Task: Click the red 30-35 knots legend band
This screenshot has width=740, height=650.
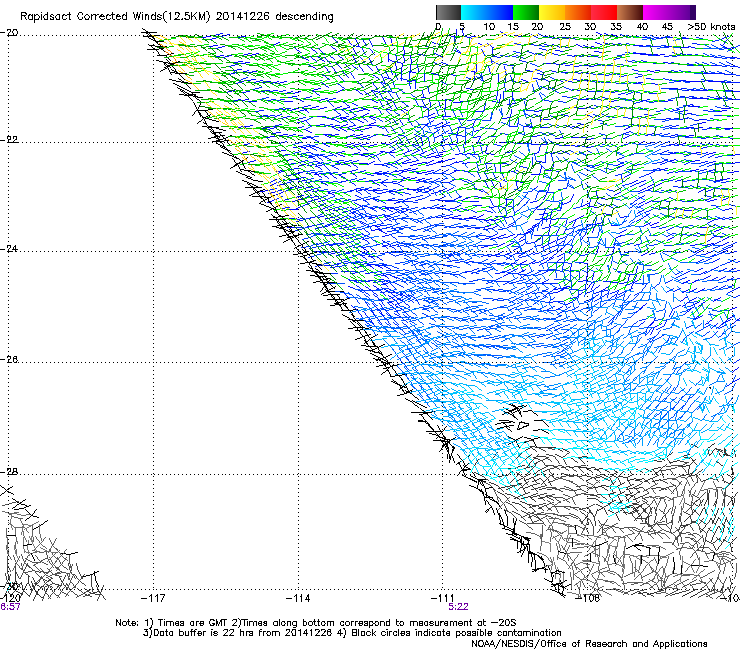Action: (604, 12)
